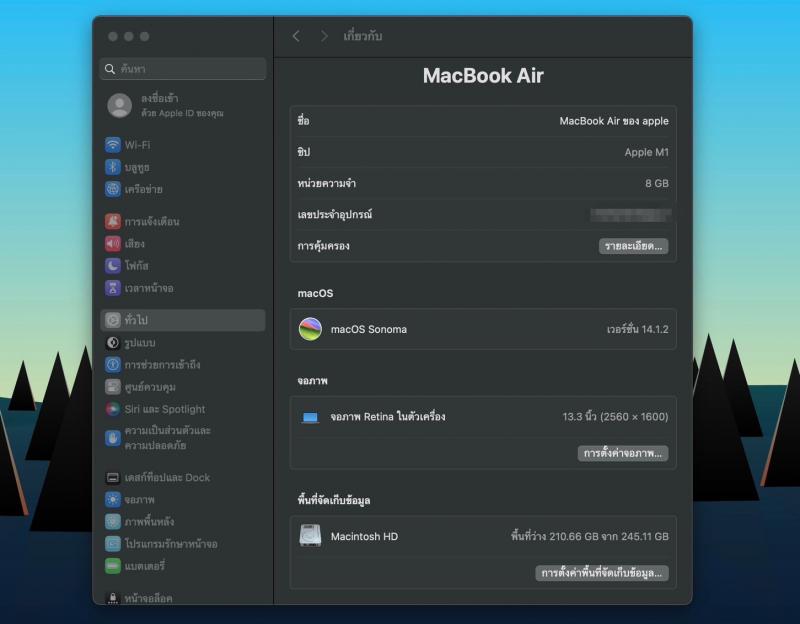
Task: Select ความเป็นส่วนตัวและความปลอดภัย label
Action: pyautogui.click(x=167, y=438)
